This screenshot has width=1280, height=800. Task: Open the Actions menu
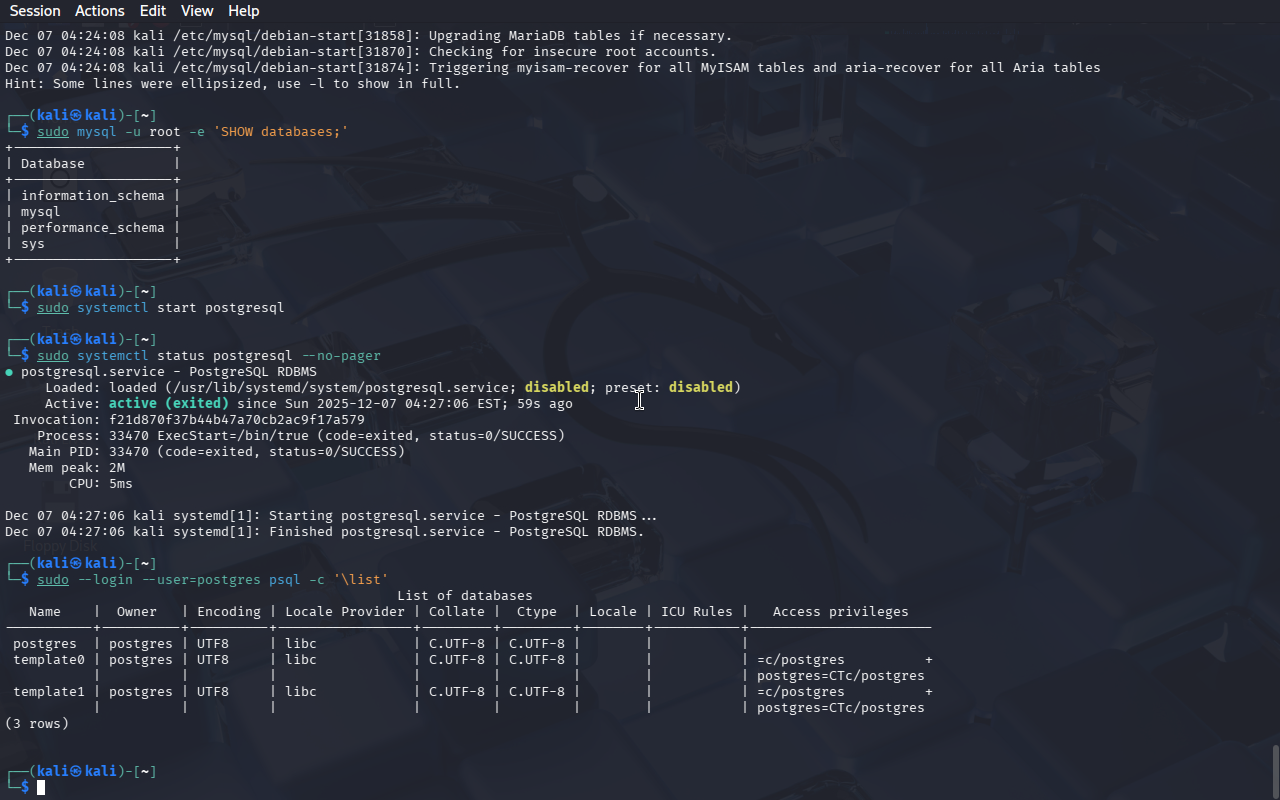(100, 11)
